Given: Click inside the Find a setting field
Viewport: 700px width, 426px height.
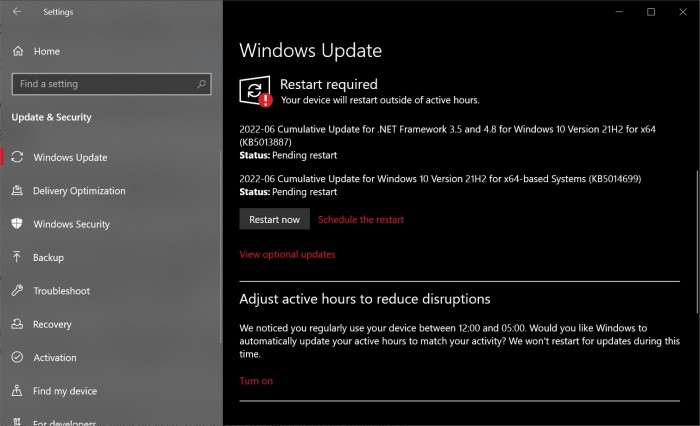Looking at the screenshot, I should point(100,84).
